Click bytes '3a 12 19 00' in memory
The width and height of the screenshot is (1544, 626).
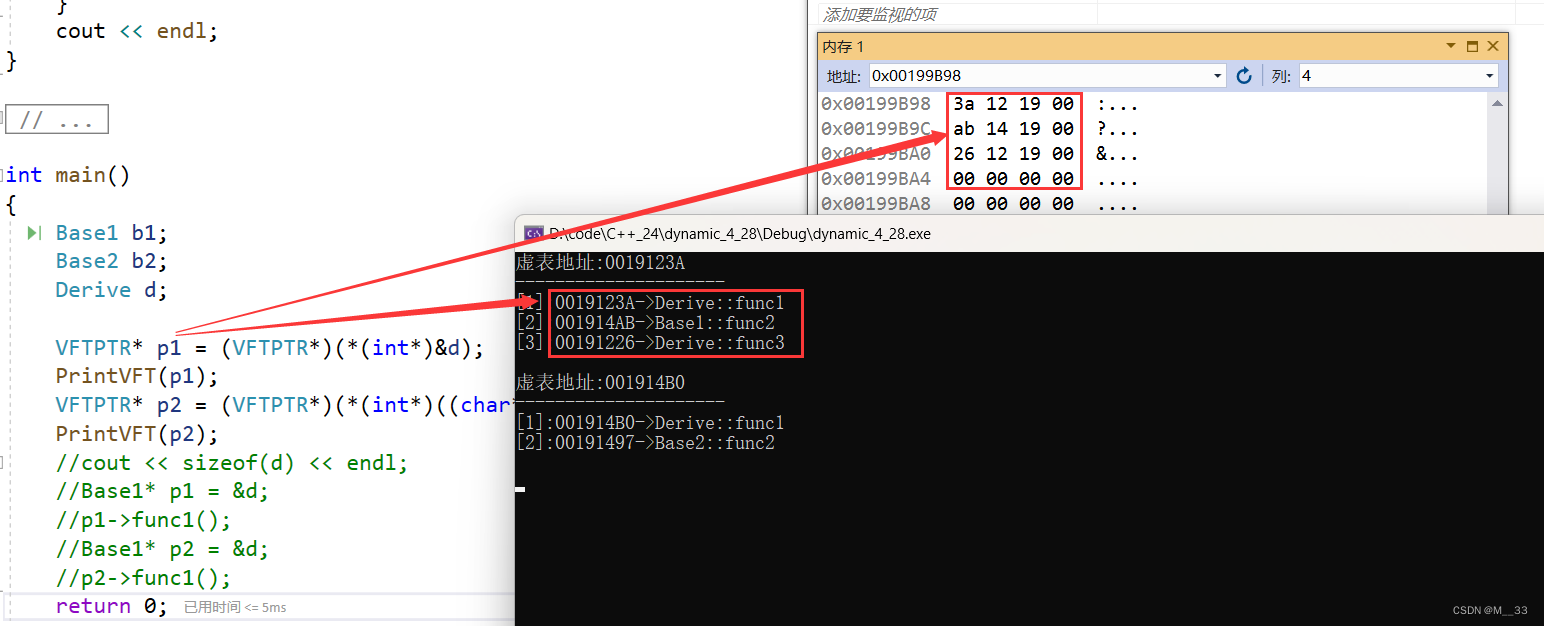[x=1013, y=104]
